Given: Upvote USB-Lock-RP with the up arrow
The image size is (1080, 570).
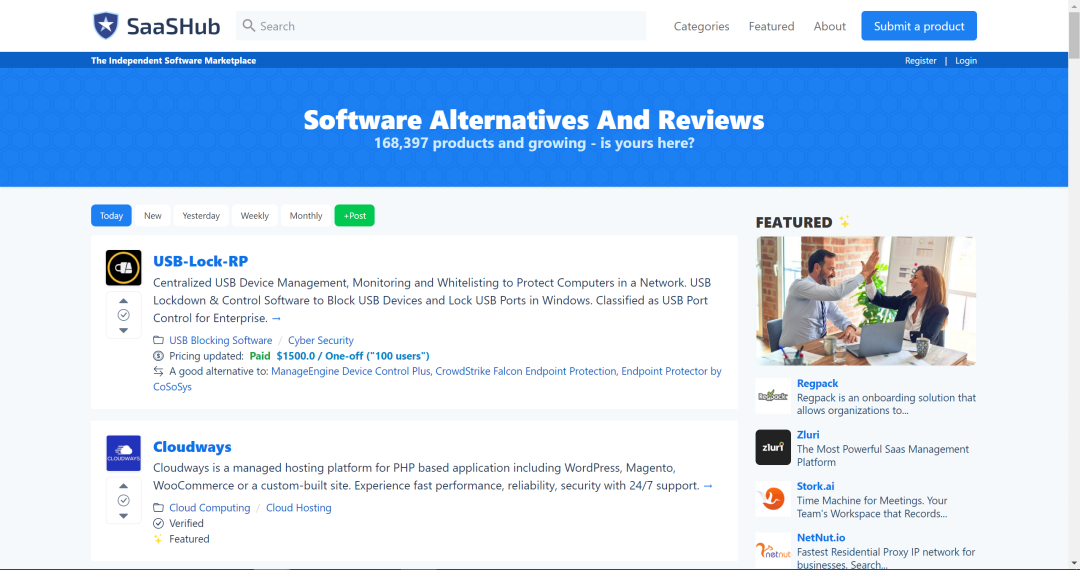Looking at the screenshot, I should tap(123, 301).
